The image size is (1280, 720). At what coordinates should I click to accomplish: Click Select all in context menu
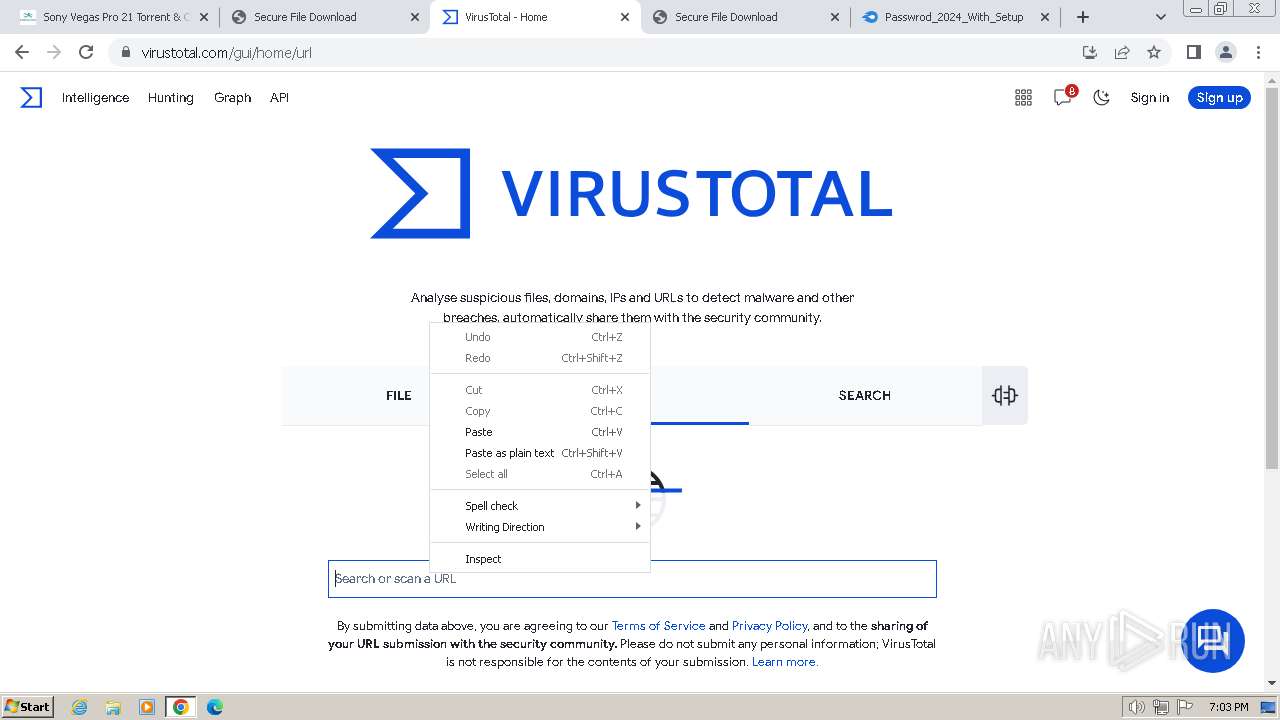(x=540, y=474)
